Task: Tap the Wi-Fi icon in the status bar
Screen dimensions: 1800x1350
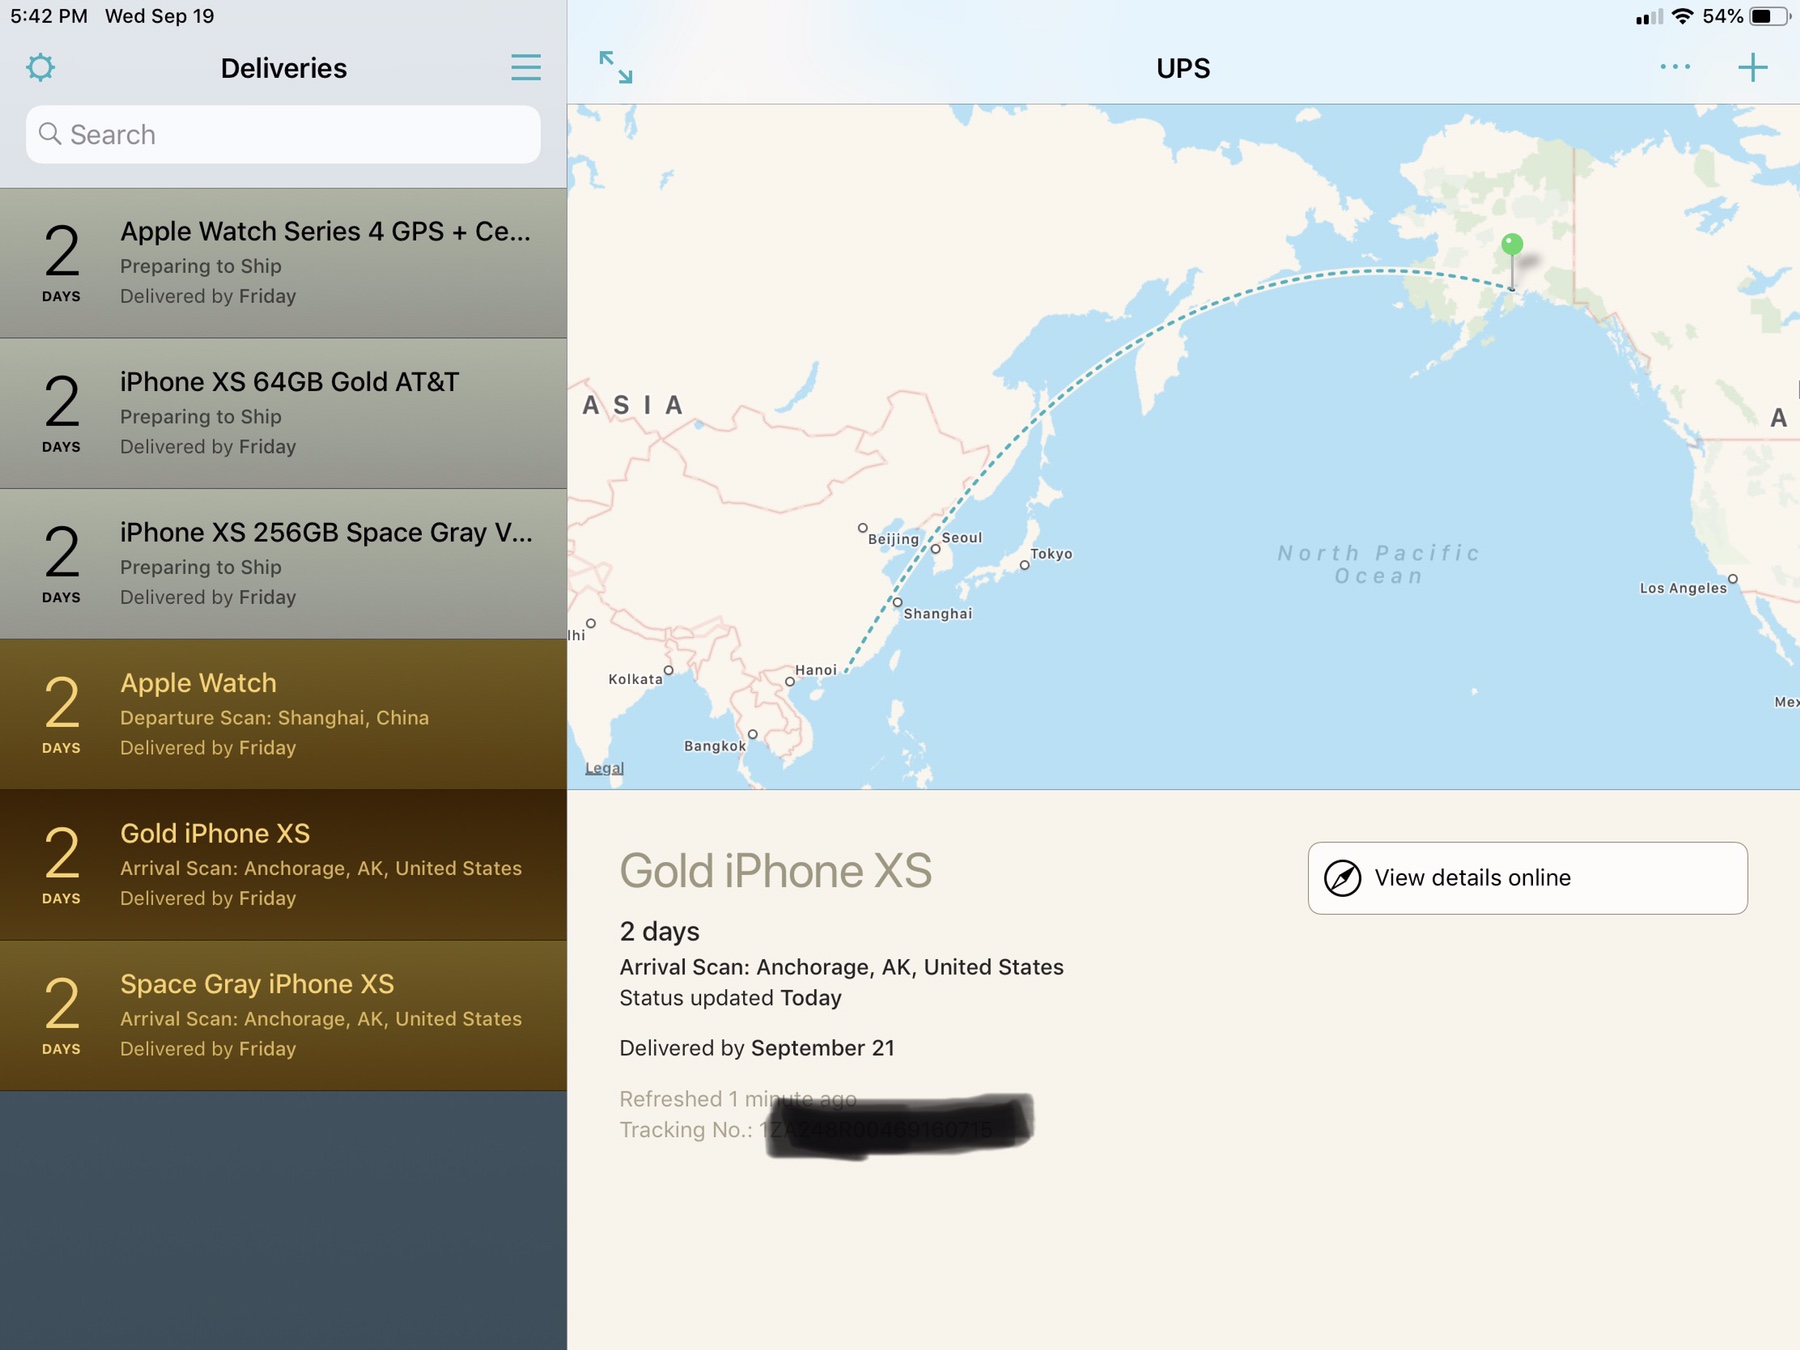Action: pyautogui.click(x=1682, y=16)
